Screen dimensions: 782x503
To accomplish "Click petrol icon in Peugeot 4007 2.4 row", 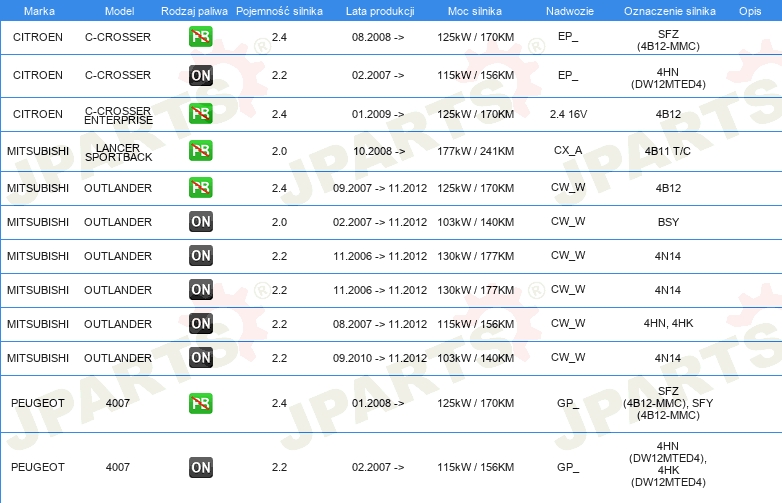I will click(200, 403).
